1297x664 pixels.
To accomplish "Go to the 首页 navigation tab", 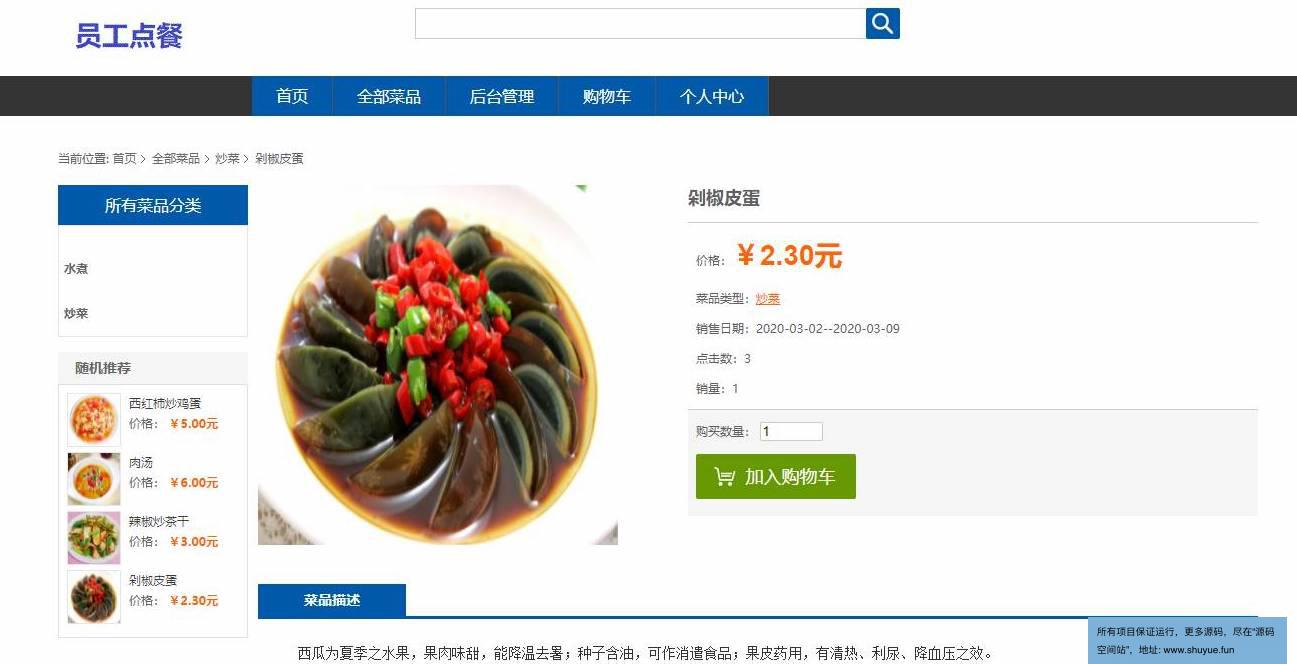I will tap(292, 96).
